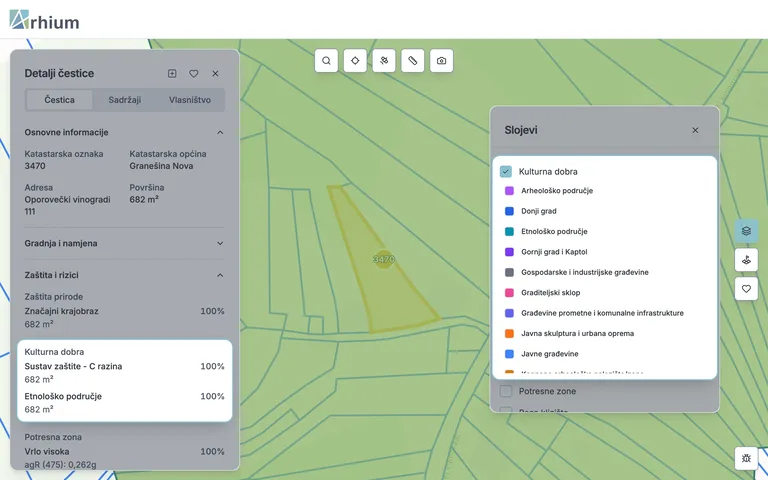768x480 pixels.
Task: Click the Donji grad color swatch
Action: (x=509, y=211)
